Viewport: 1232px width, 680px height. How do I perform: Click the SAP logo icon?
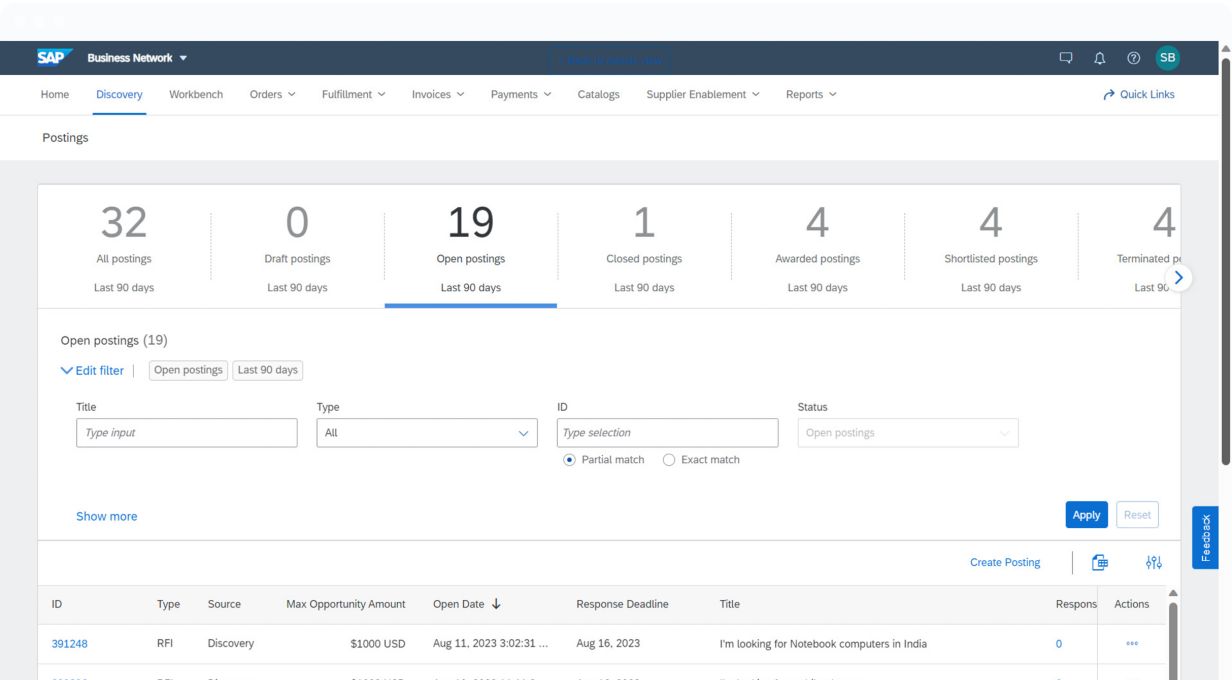click(x=56, y=58)
